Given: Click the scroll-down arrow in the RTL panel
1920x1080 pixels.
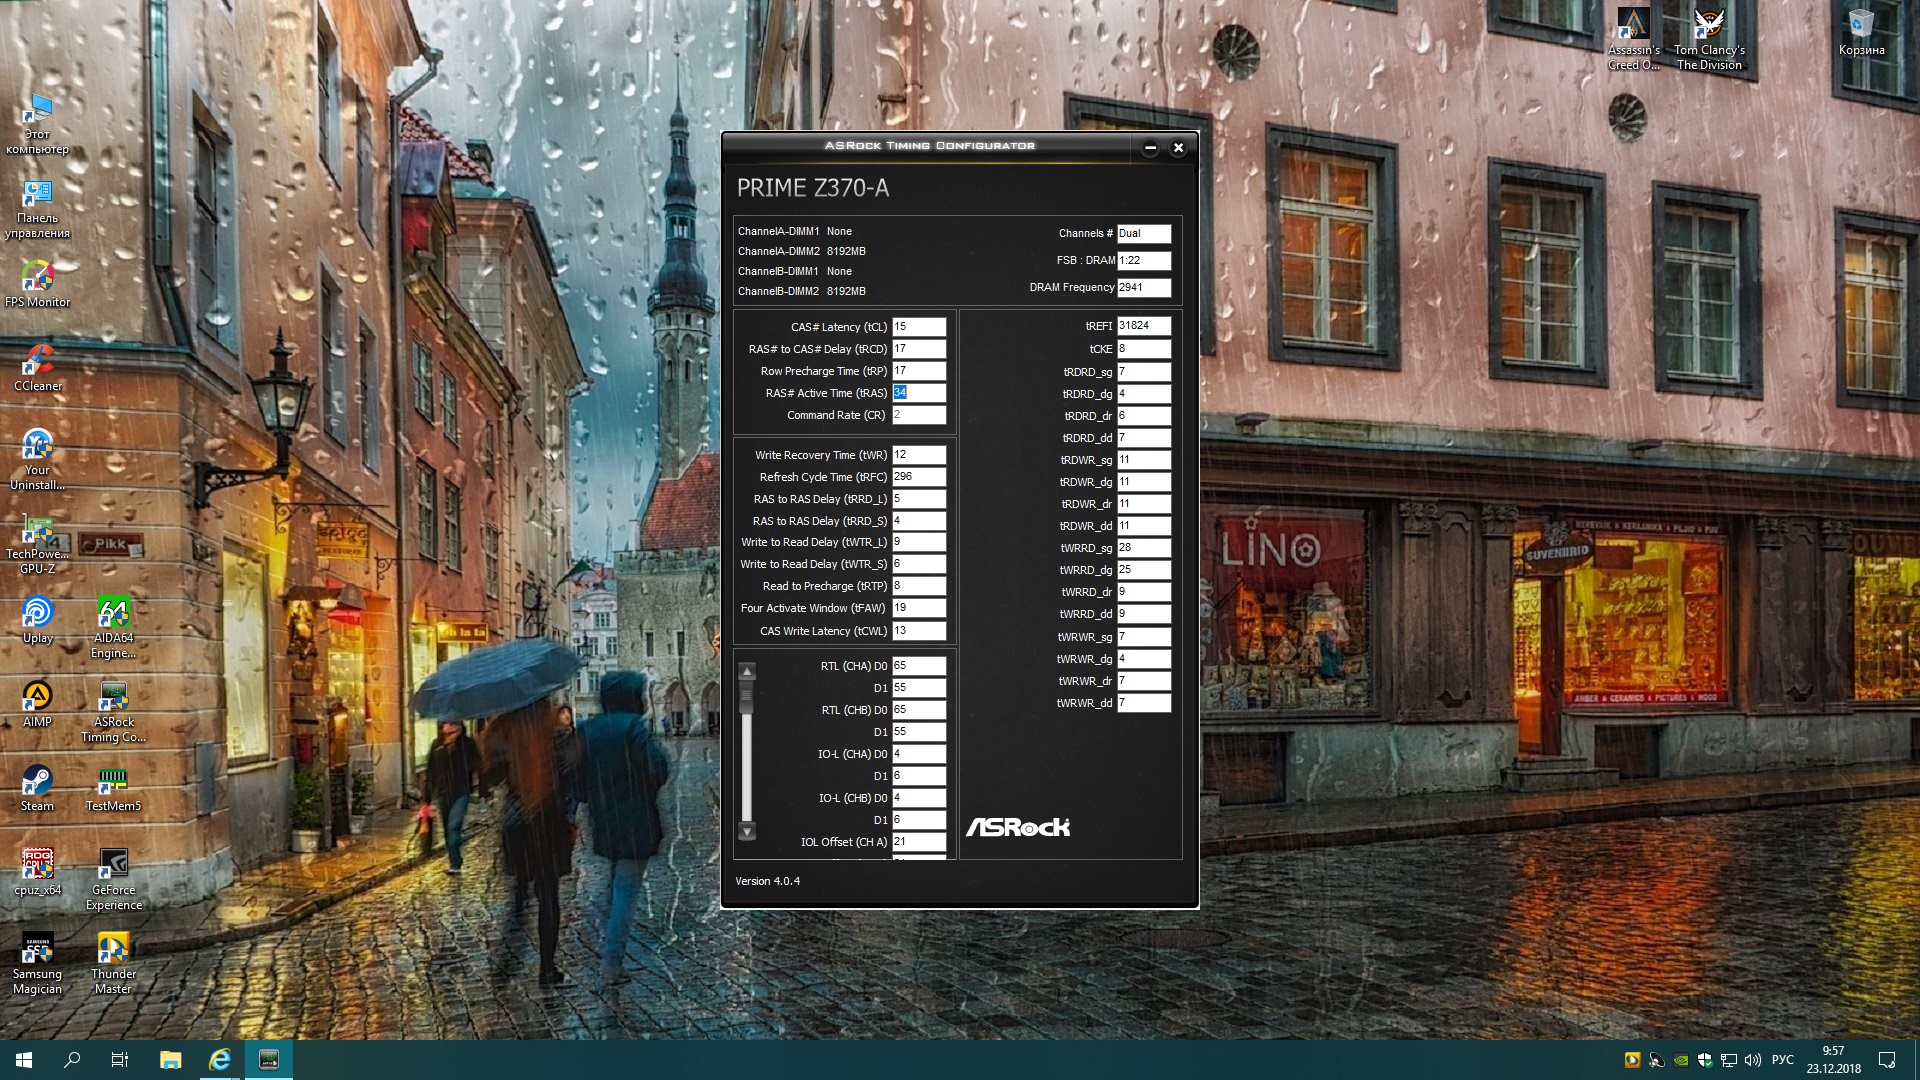Looking at the screenshot, I should [747, 831].
